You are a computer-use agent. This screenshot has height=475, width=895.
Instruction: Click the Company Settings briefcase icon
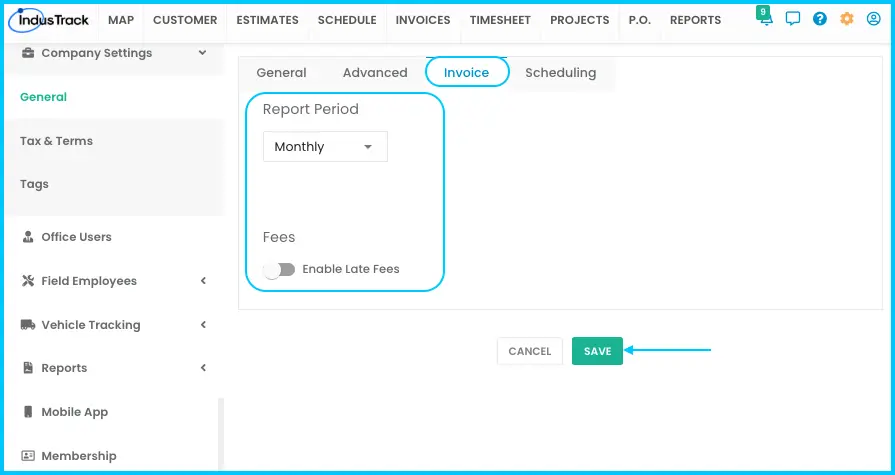[x=27, y=53]
